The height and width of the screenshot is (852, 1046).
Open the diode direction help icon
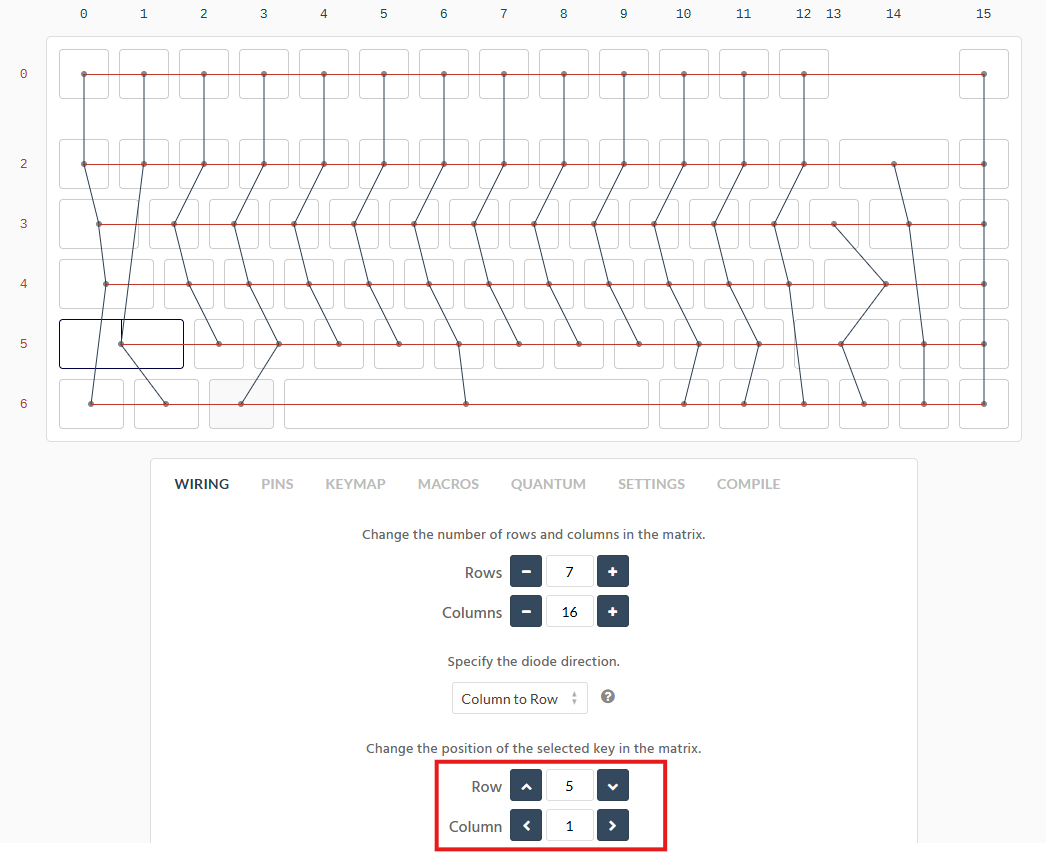tap(607, 697)
